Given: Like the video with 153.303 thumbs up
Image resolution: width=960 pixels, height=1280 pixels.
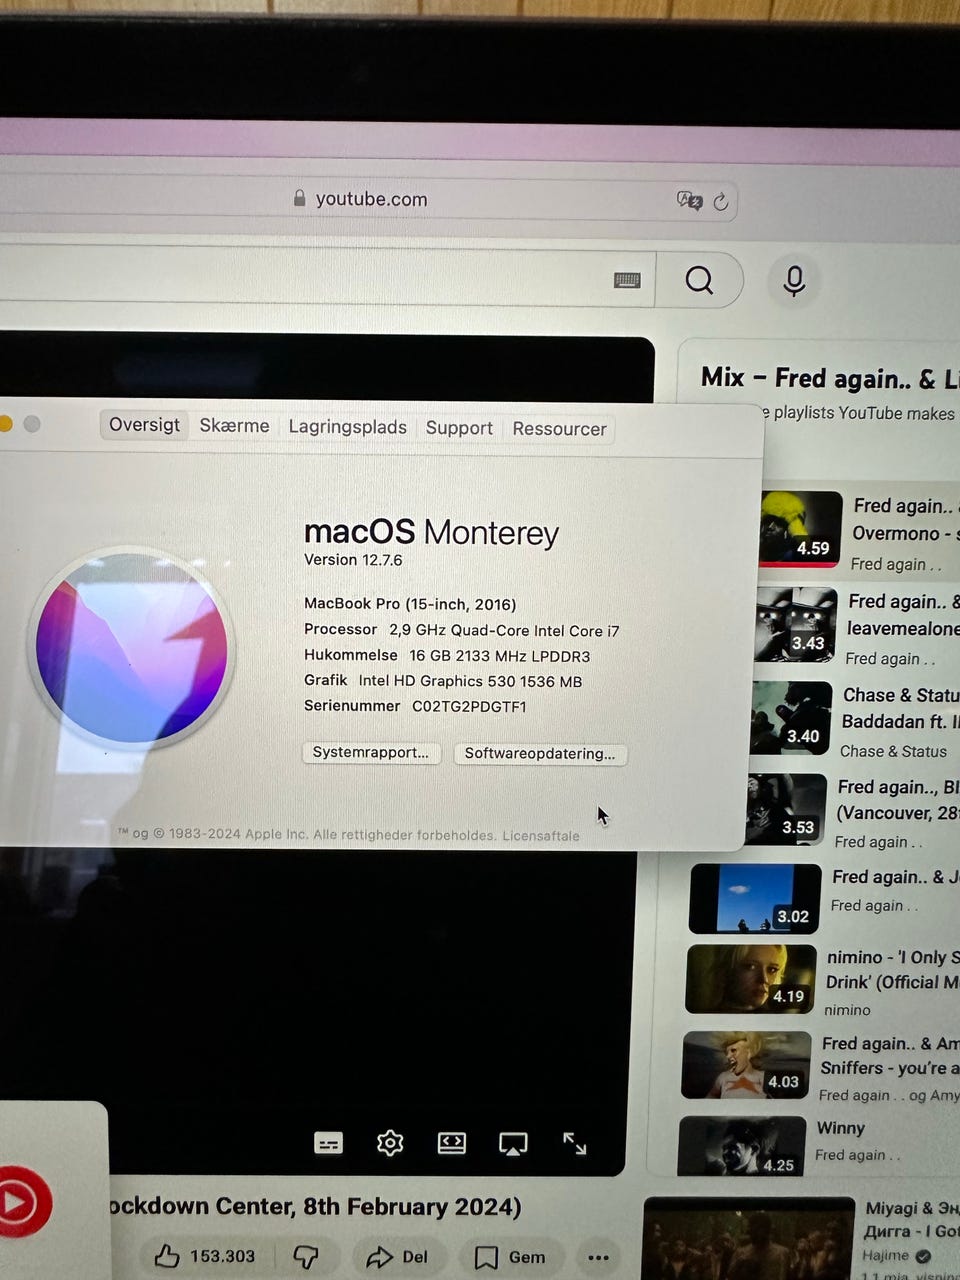Looking at the screenshot, I should [205, 1256].
